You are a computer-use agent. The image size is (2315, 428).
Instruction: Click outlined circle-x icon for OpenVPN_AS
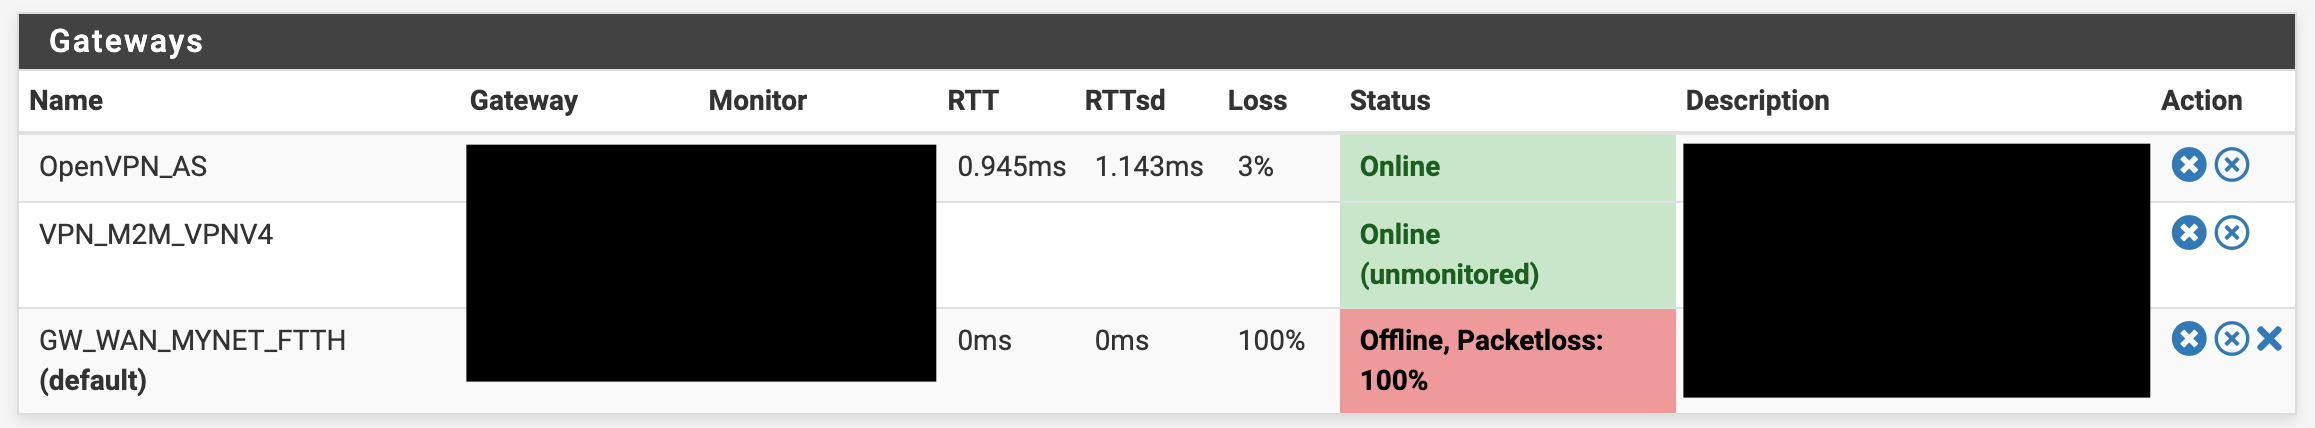pyautogui.click(x=2232, y=164)
